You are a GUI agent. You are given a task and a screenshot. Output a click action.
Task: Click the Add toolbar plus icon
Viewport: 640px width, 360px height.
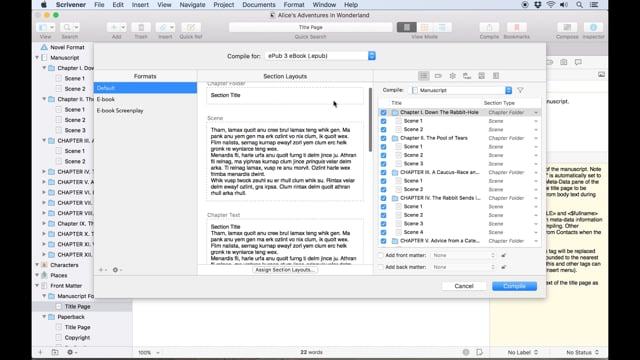113,27
